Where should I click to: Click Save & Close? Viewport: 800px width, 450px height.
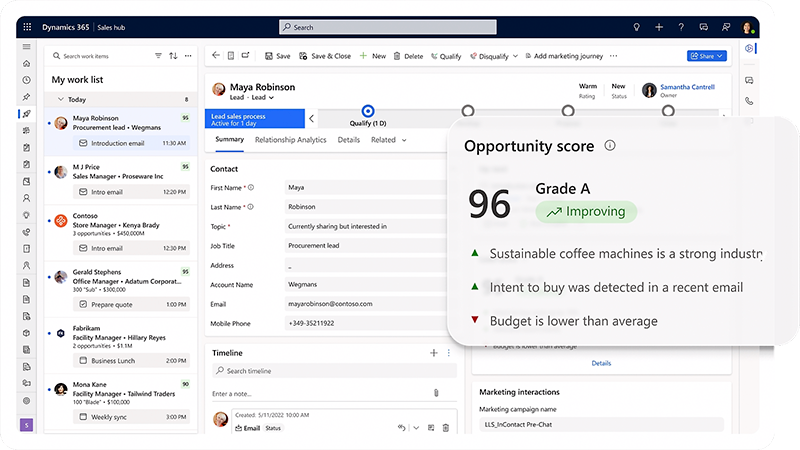tap(325, 56)
